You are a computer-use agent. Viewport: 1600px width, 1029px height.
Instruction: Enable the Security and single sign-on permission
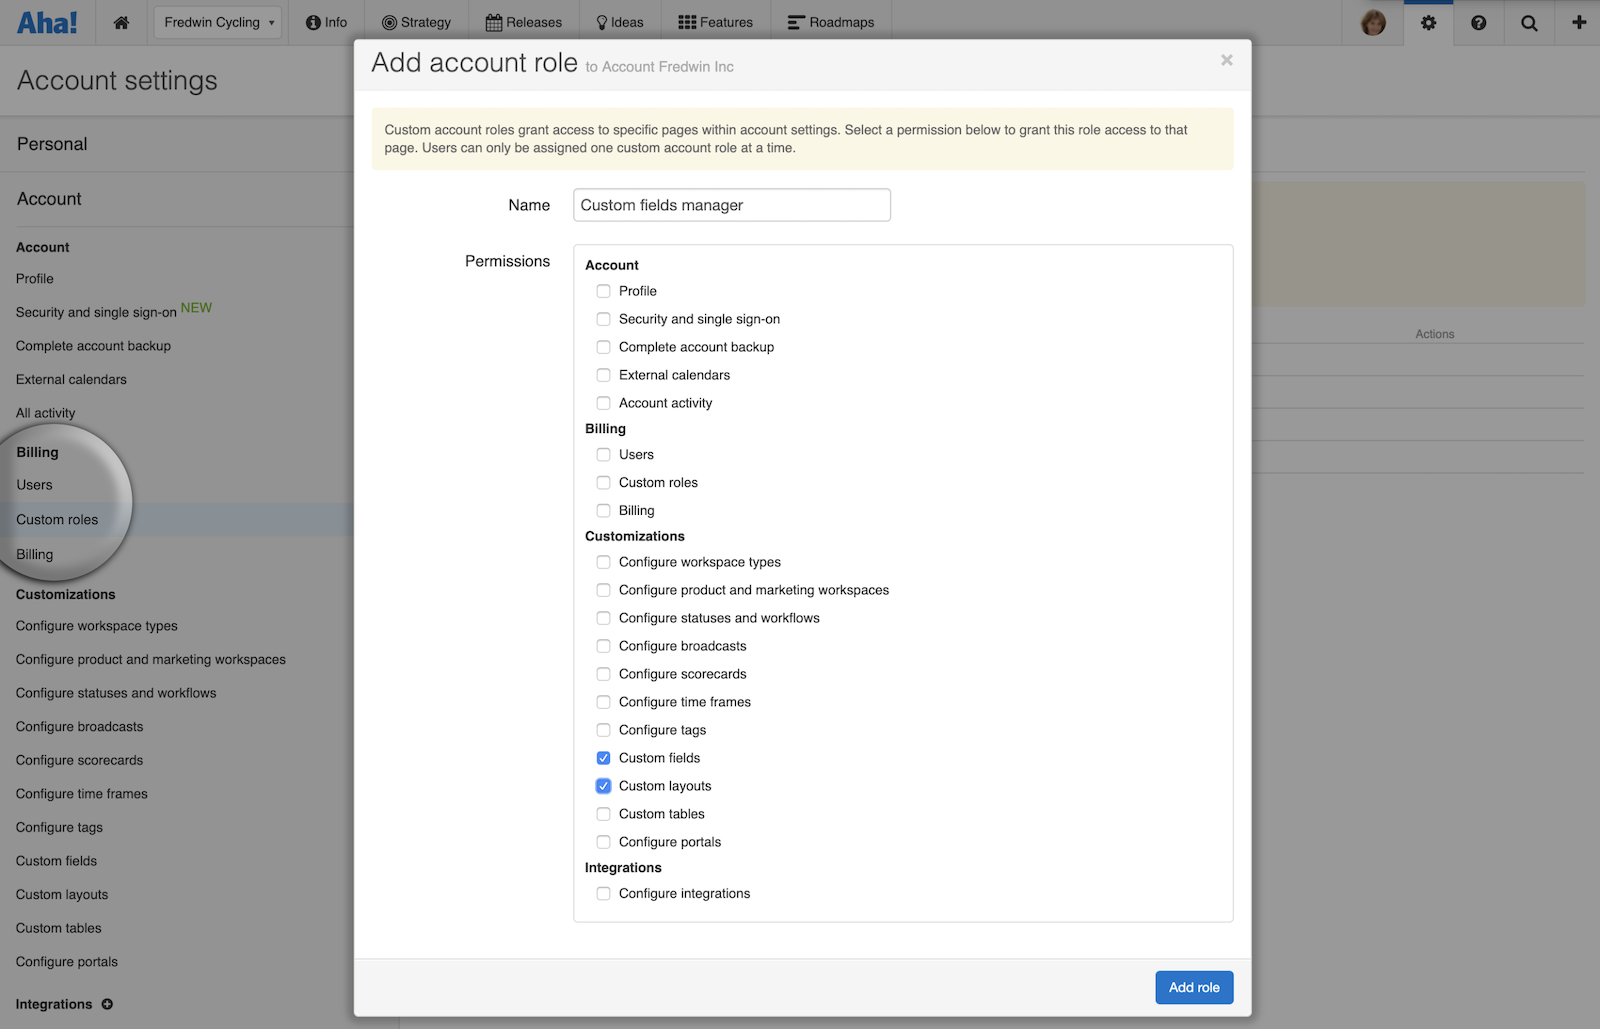tap(603, 319)
